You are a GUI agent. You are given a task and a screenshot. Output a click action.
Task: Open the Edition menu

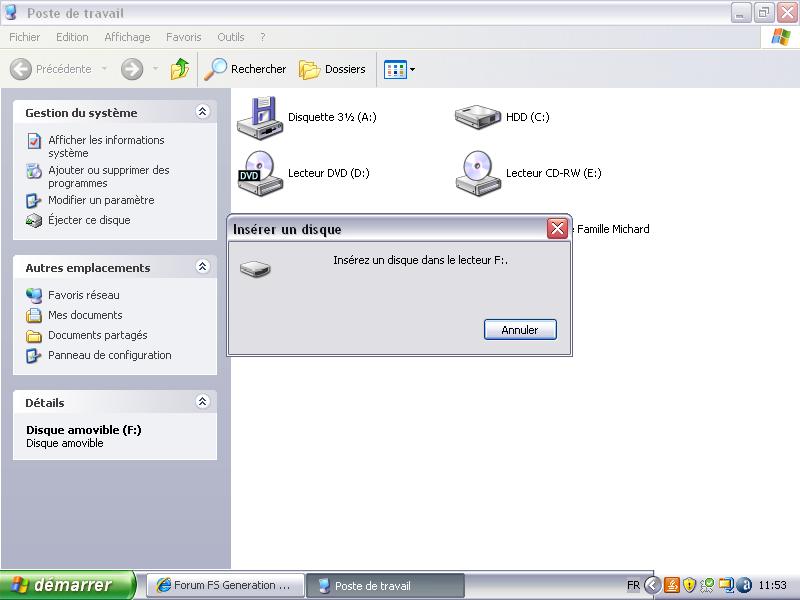(72, 37)
